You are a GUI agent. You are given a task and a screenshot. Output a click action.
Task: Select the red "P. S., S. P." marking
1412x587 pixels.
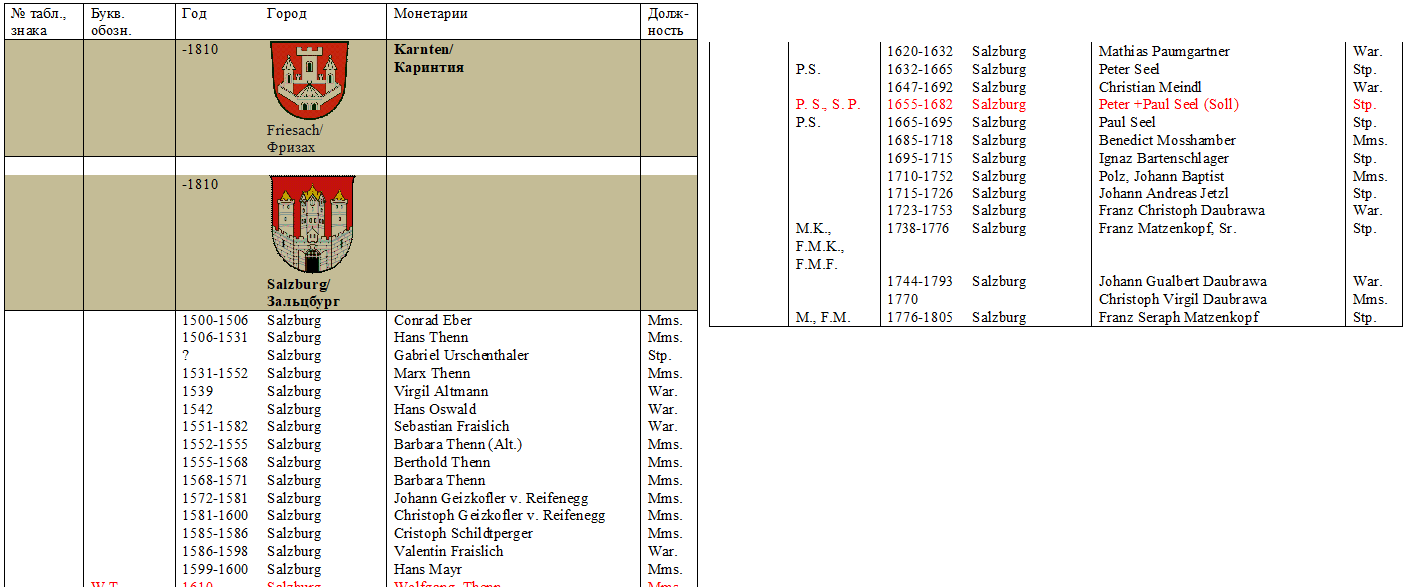pos(828,105)
